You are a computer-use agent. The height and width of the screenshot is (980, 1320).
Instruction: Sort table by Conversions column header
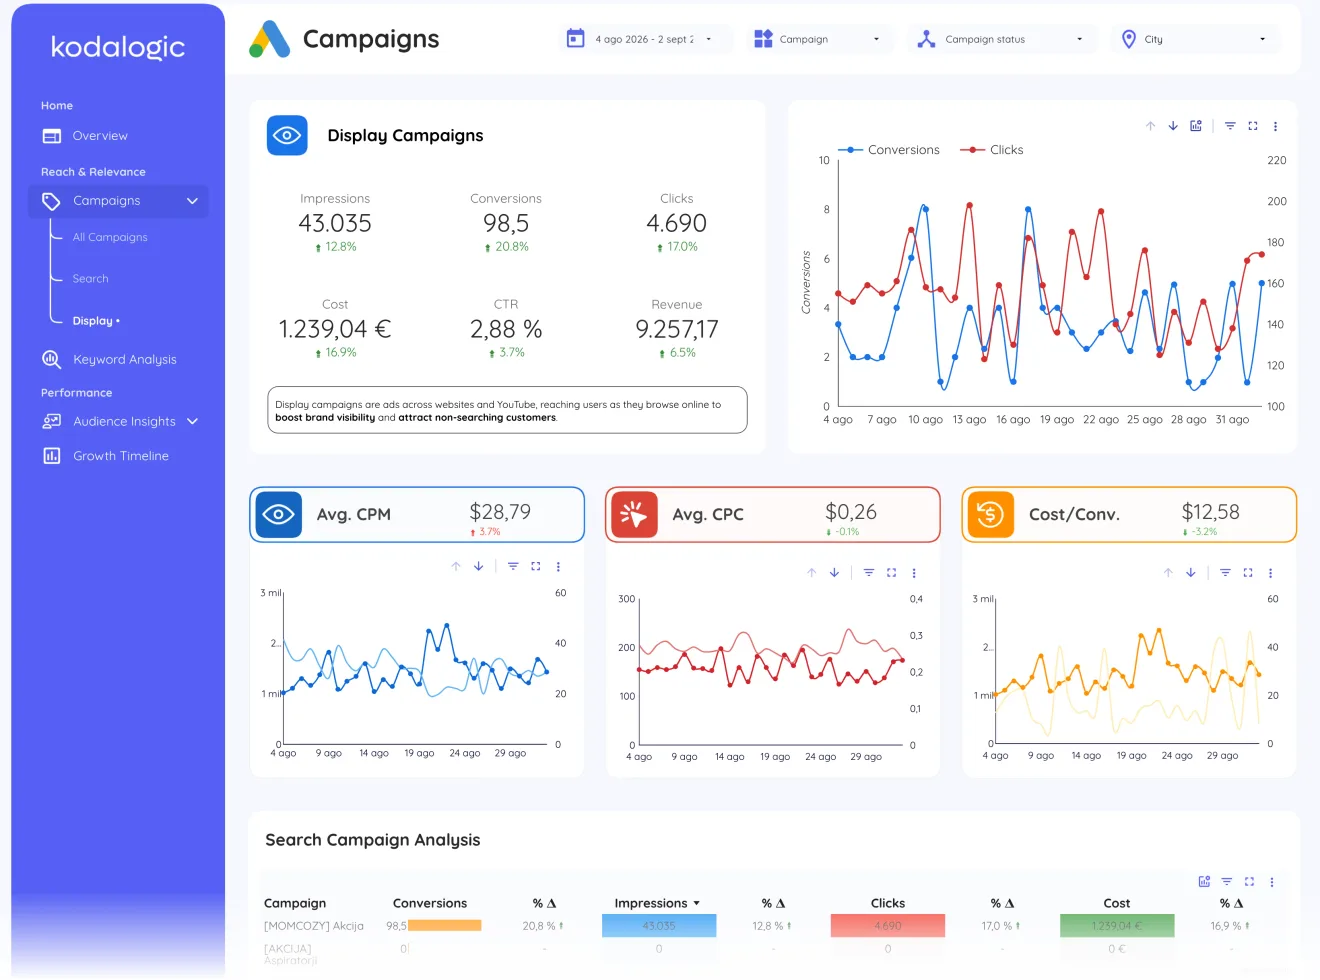click(x=430, y=903)
